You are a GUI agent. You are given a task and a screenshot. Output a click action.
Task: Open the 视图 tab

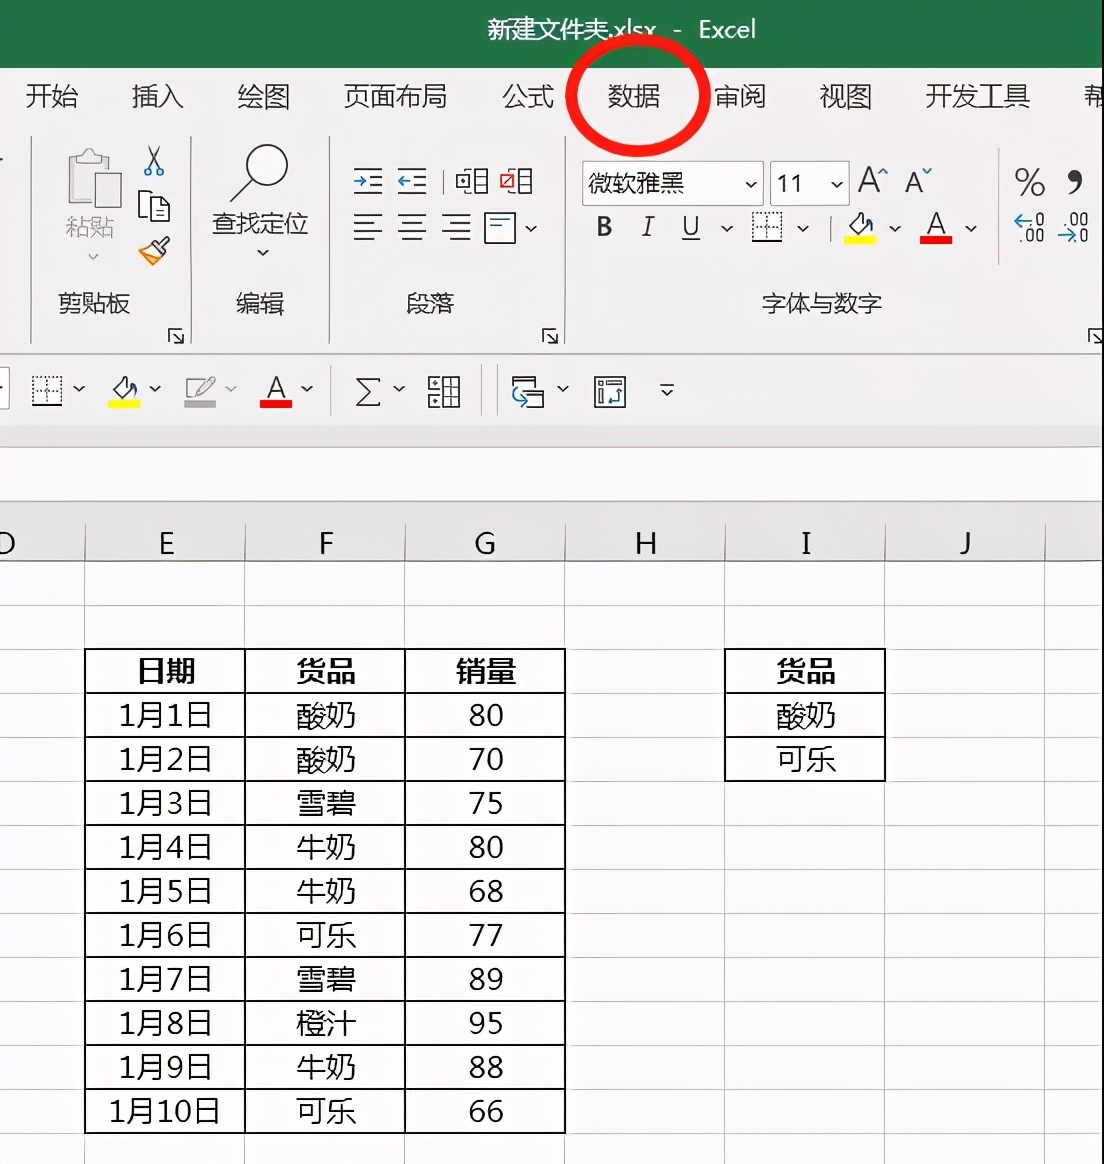pyautogui.click(x=846, y=96)
